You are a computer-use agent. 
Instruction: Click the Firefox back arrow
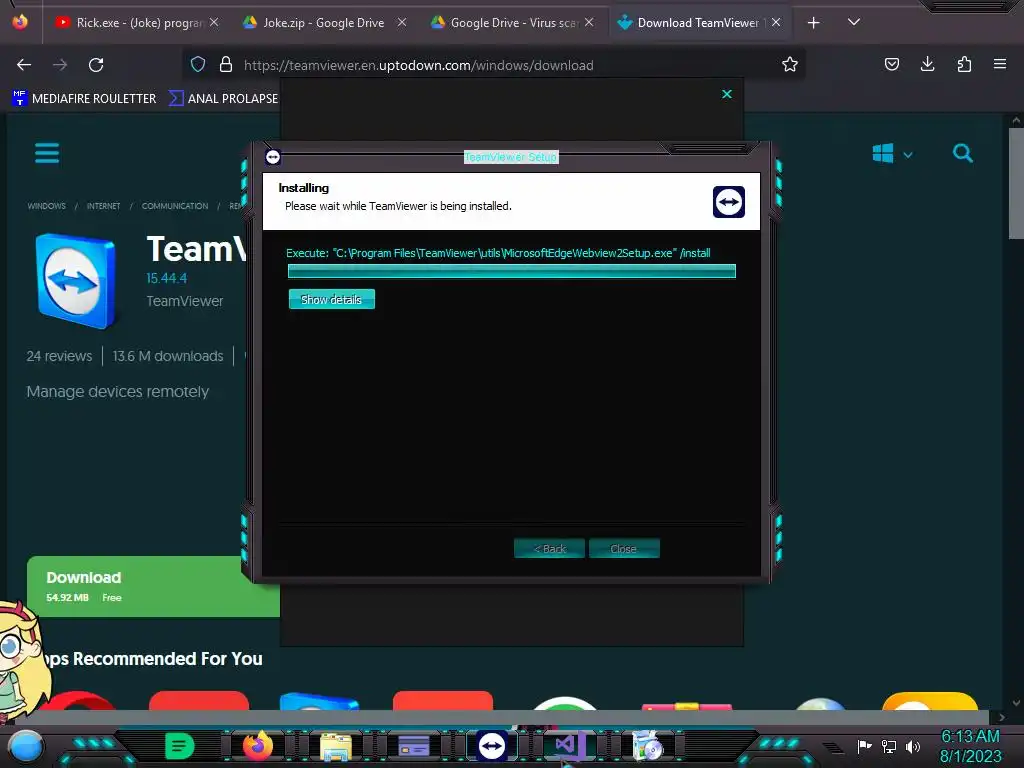(x=24, y=65)
